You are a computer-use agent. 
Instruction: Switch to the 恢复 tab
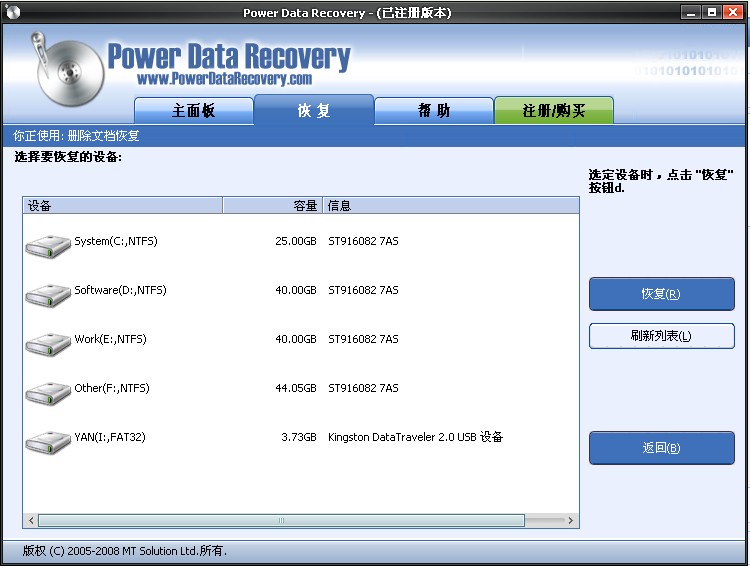coord(314,110)
